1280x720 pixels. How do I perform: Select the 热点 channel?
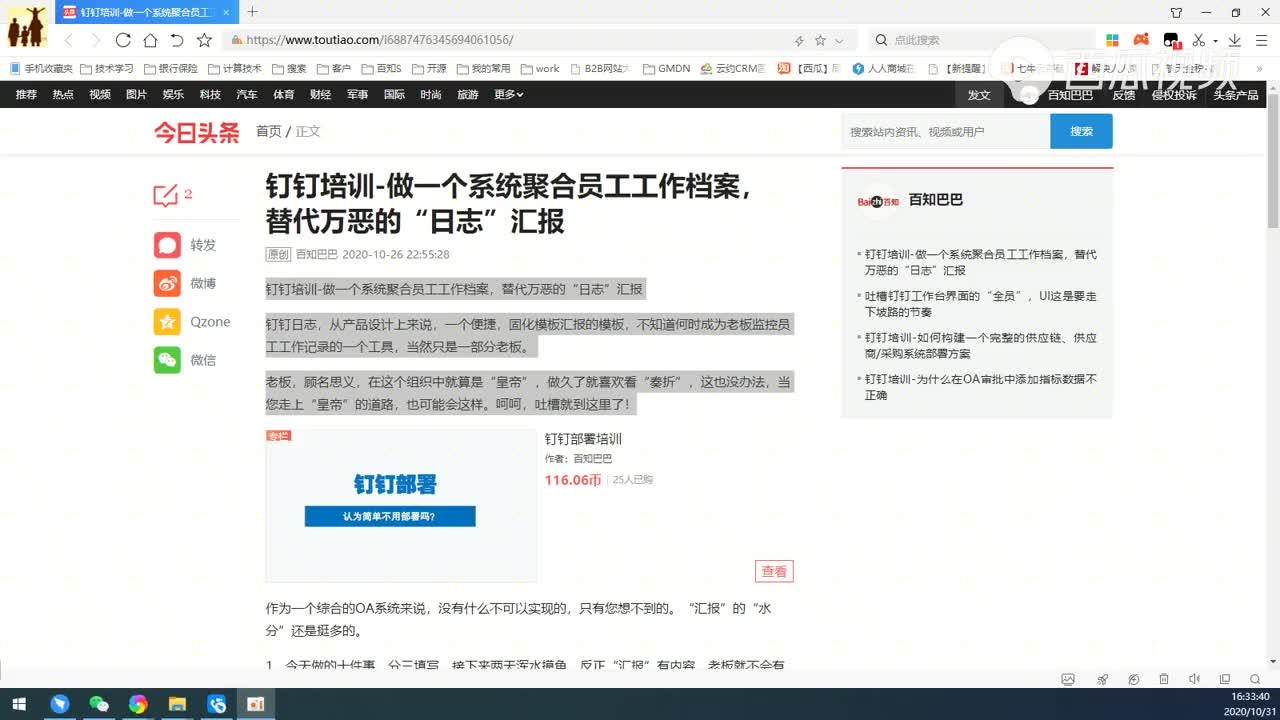coord(63,94)
